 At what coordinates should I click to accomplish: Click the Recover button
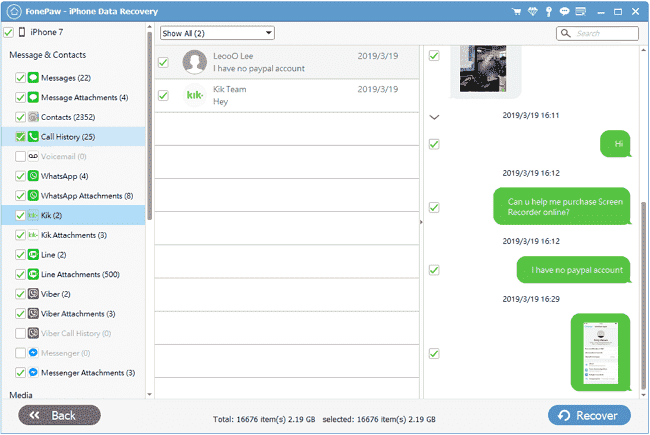589,415
